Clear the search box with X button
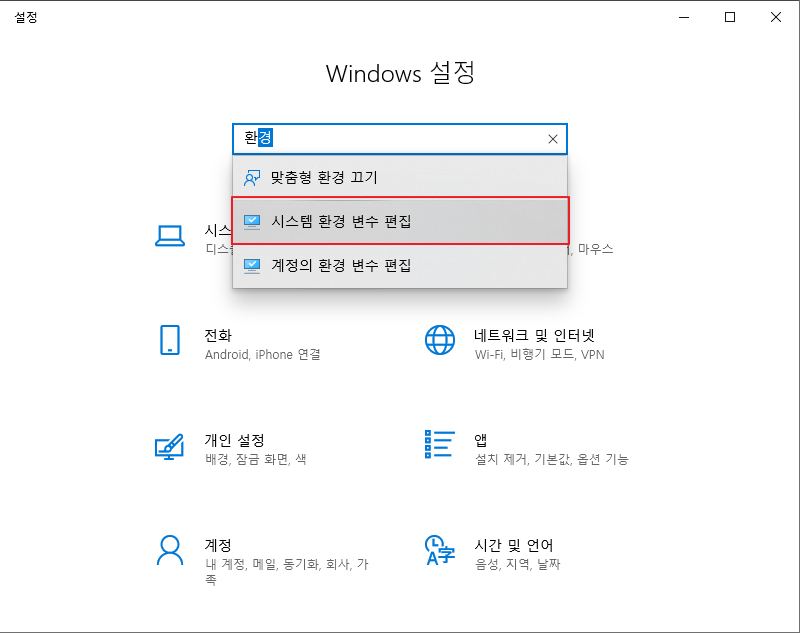Screen dimensions: 800x633 [x=552, y=140]
